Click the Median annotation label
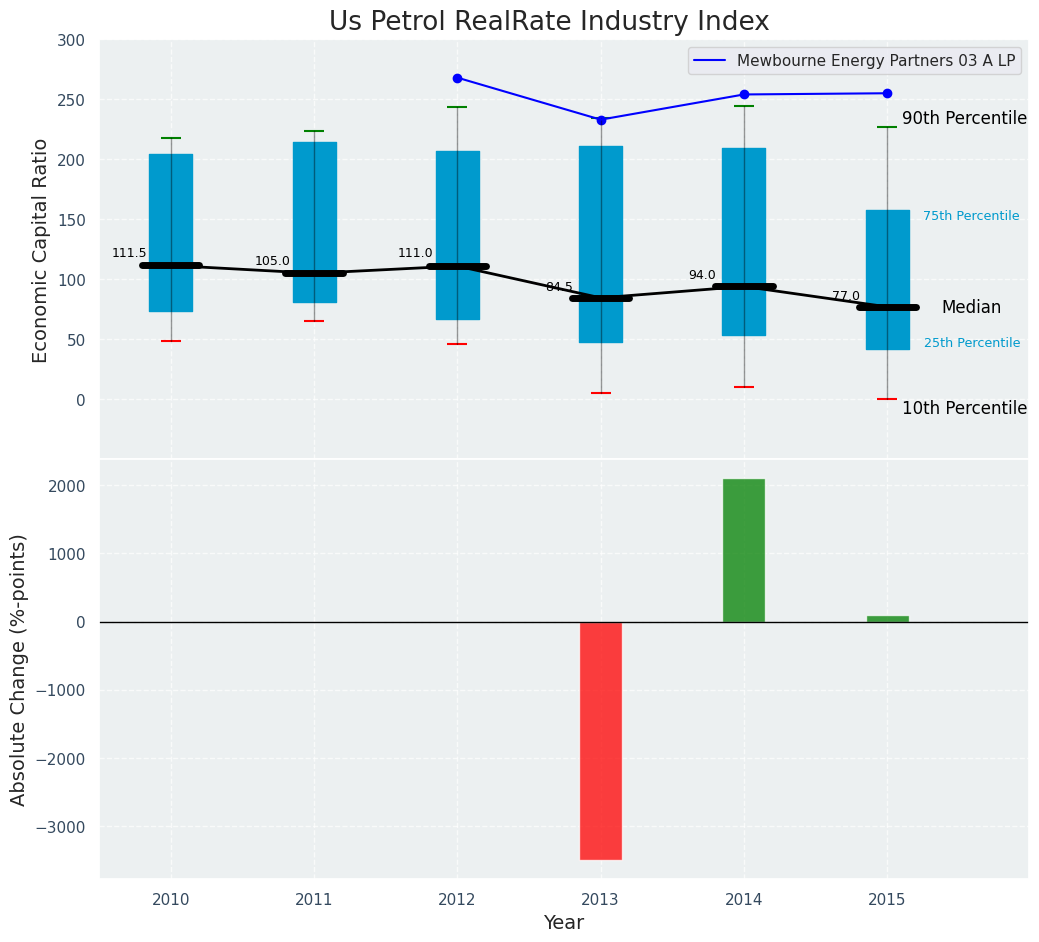Viewport: 1039px width, 942px height. pyautogui.click(x=971, y=308)
